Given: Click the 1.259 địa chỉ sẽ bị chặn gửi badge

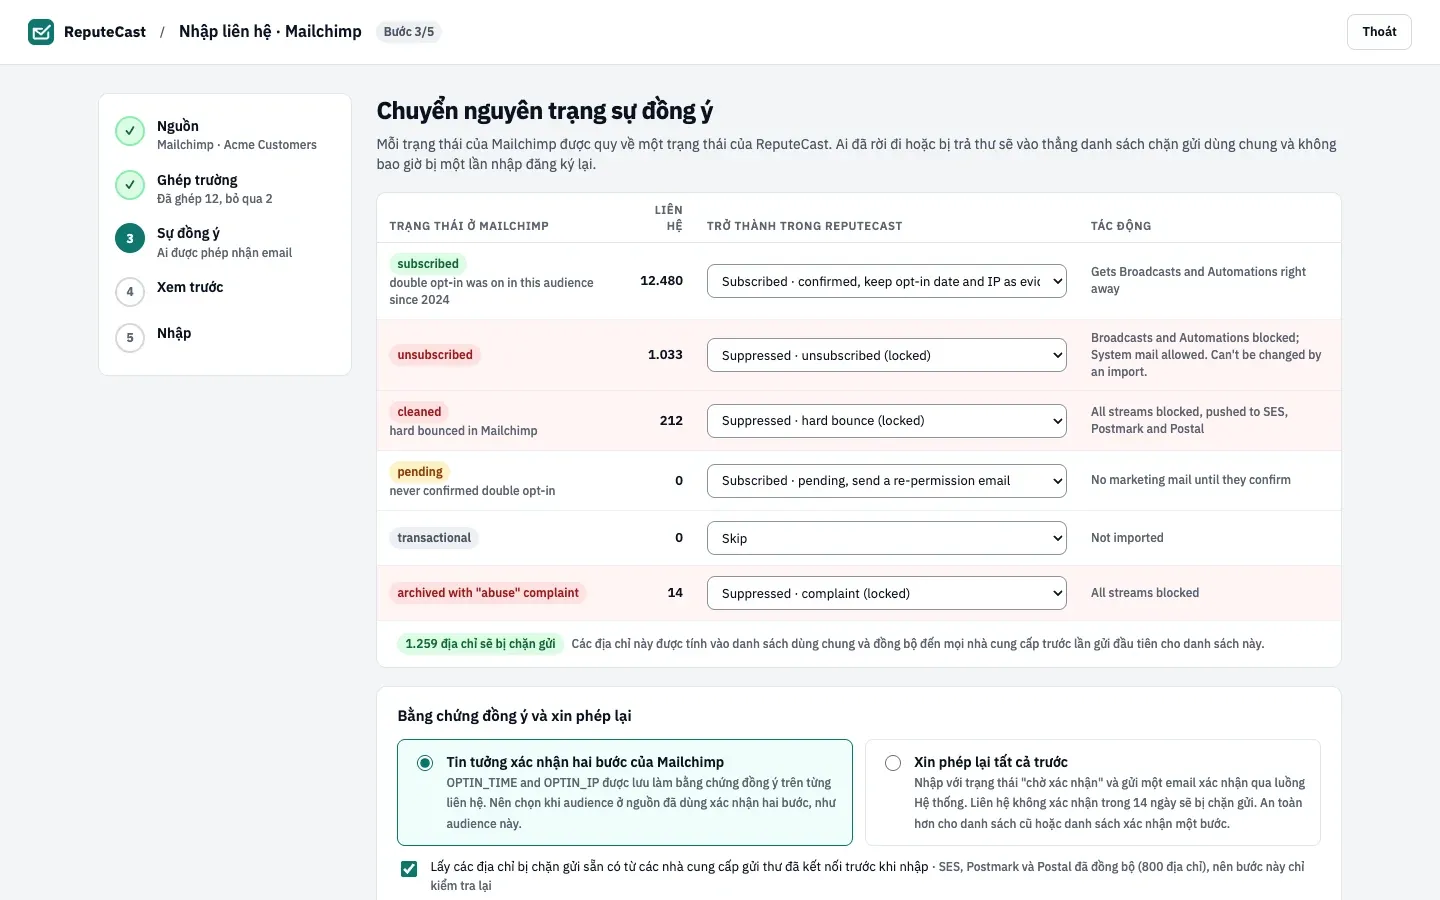Looking at the screenshot, I should point(480,644).
